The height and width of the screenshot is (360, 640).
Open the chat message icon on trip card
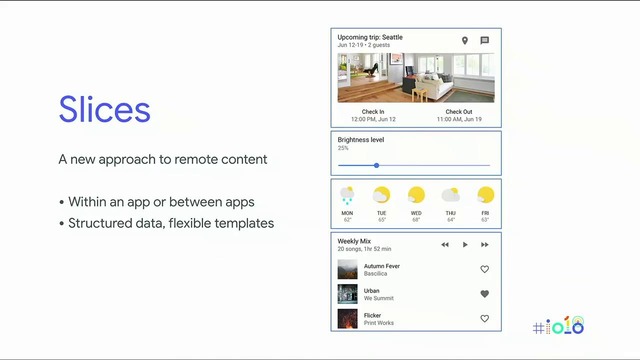[x=484, y=40]
